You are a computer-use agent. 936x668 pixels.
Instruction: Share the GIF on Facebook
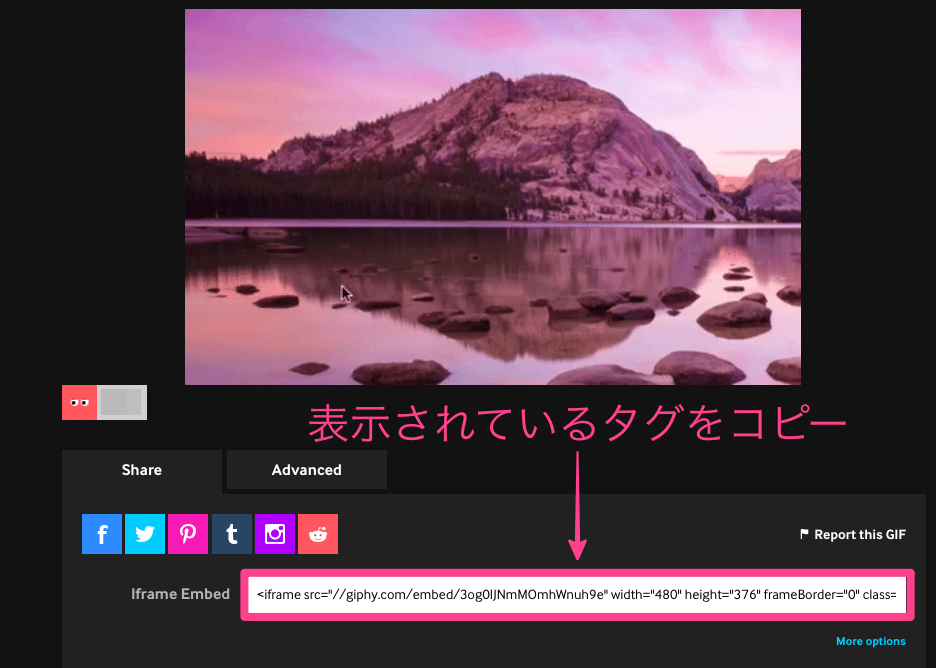tap(101, 534)
